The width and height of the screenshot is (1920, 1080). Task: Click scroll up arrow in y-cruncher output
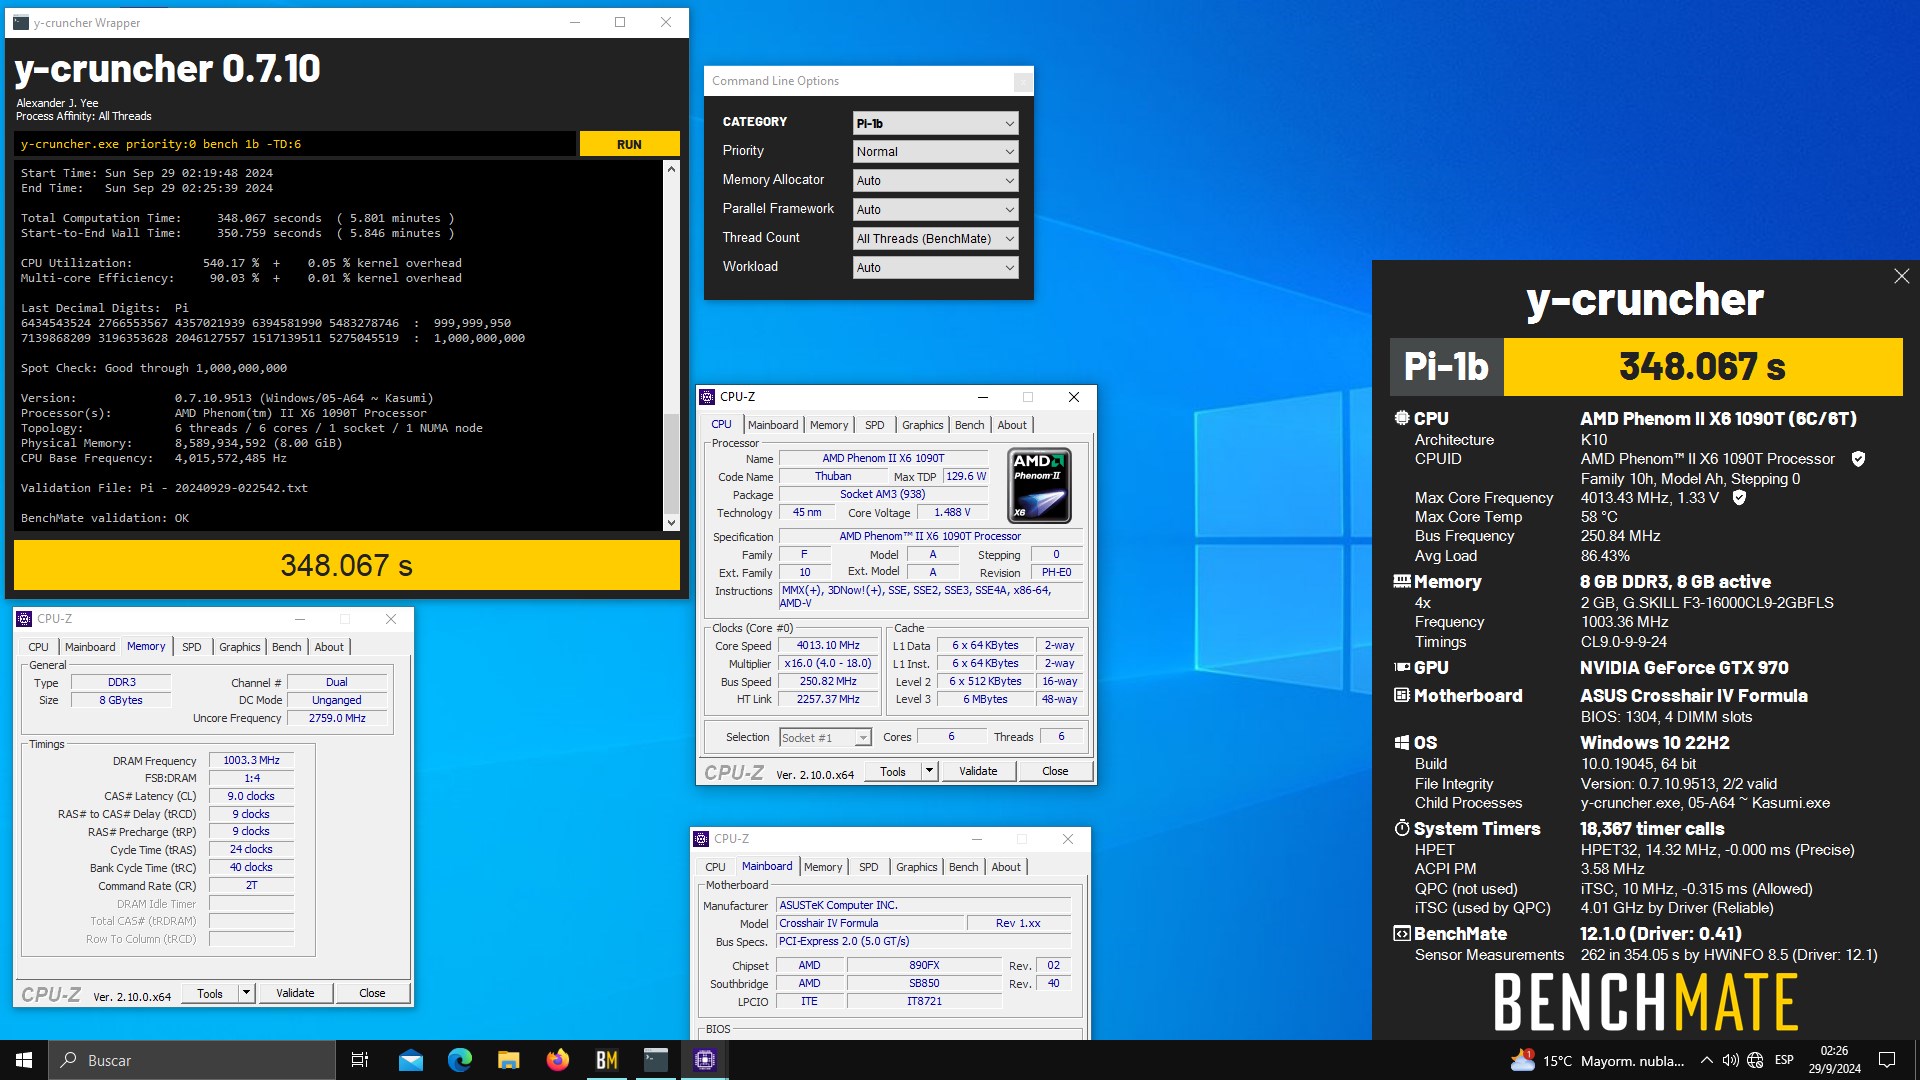[x=671, y=169]
